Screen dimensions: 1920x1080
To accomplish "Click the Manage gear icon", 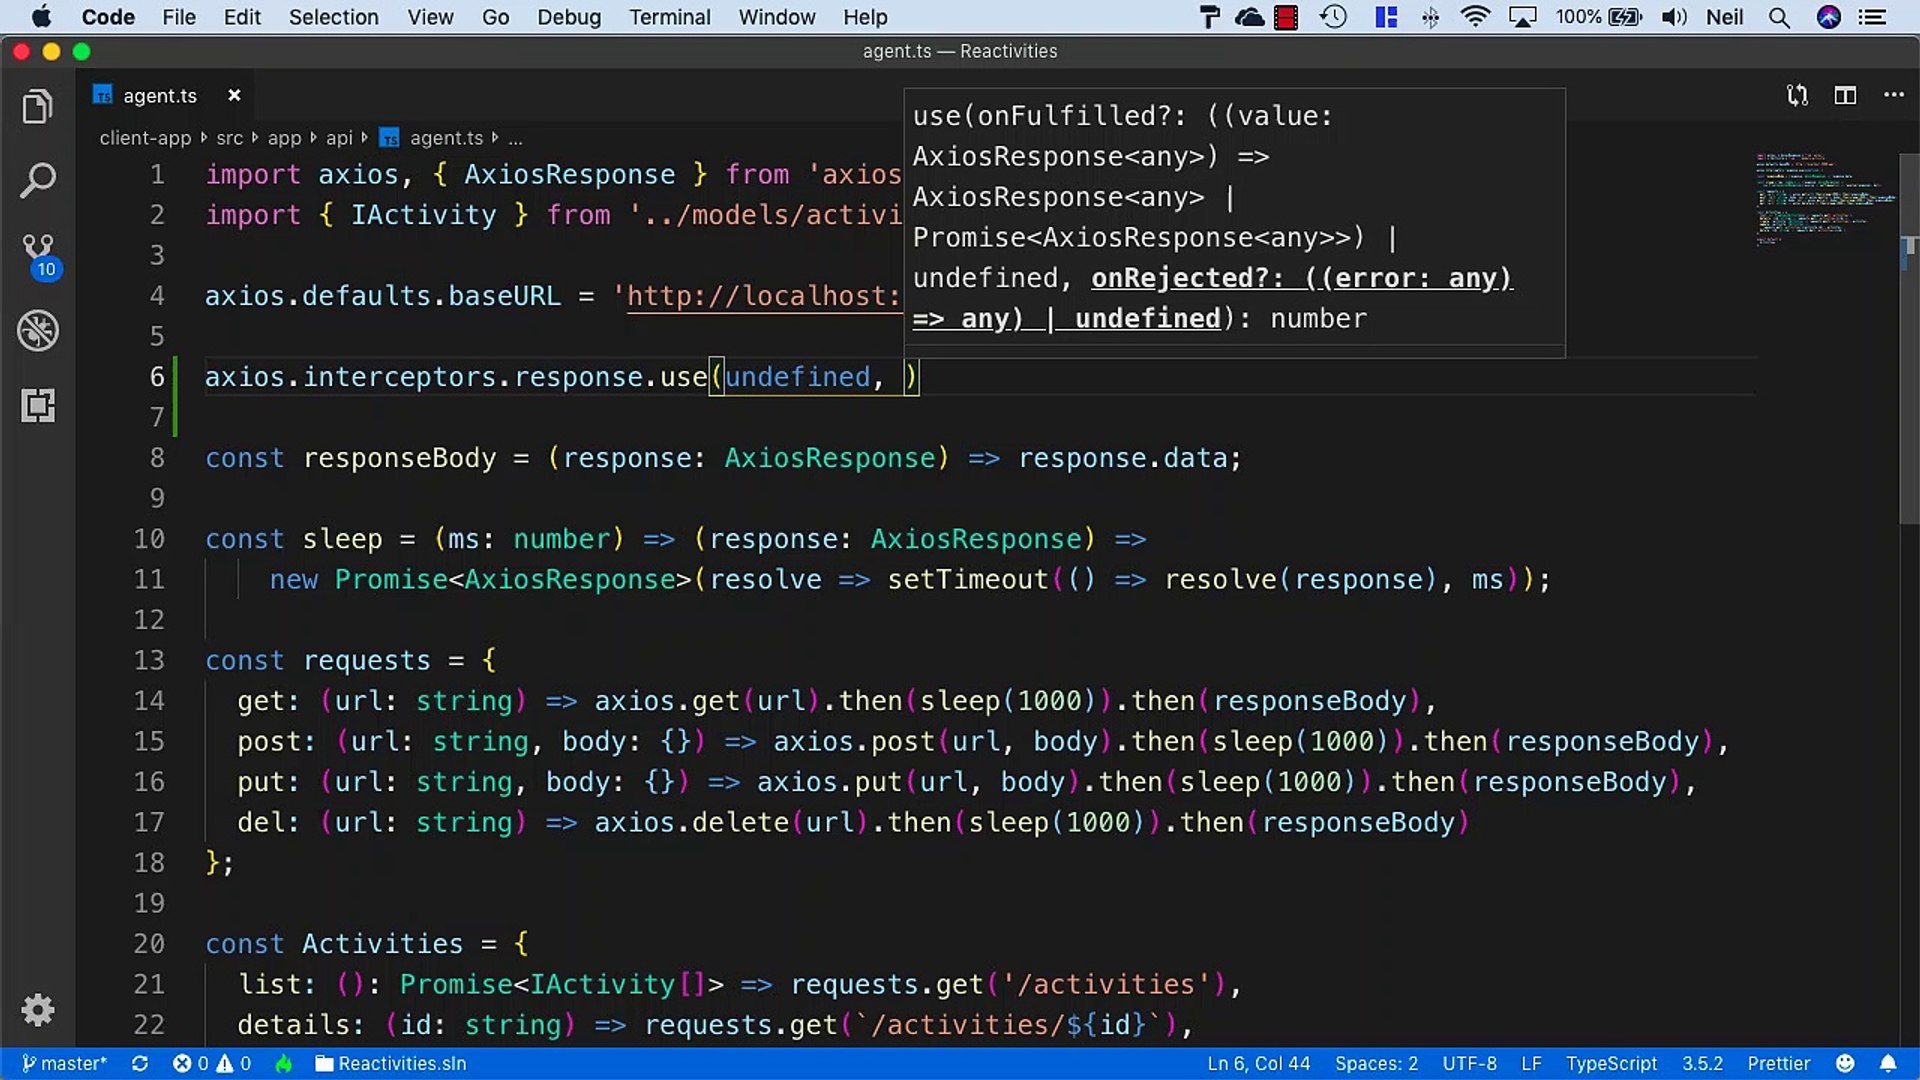I will [x=37, y=1010].
